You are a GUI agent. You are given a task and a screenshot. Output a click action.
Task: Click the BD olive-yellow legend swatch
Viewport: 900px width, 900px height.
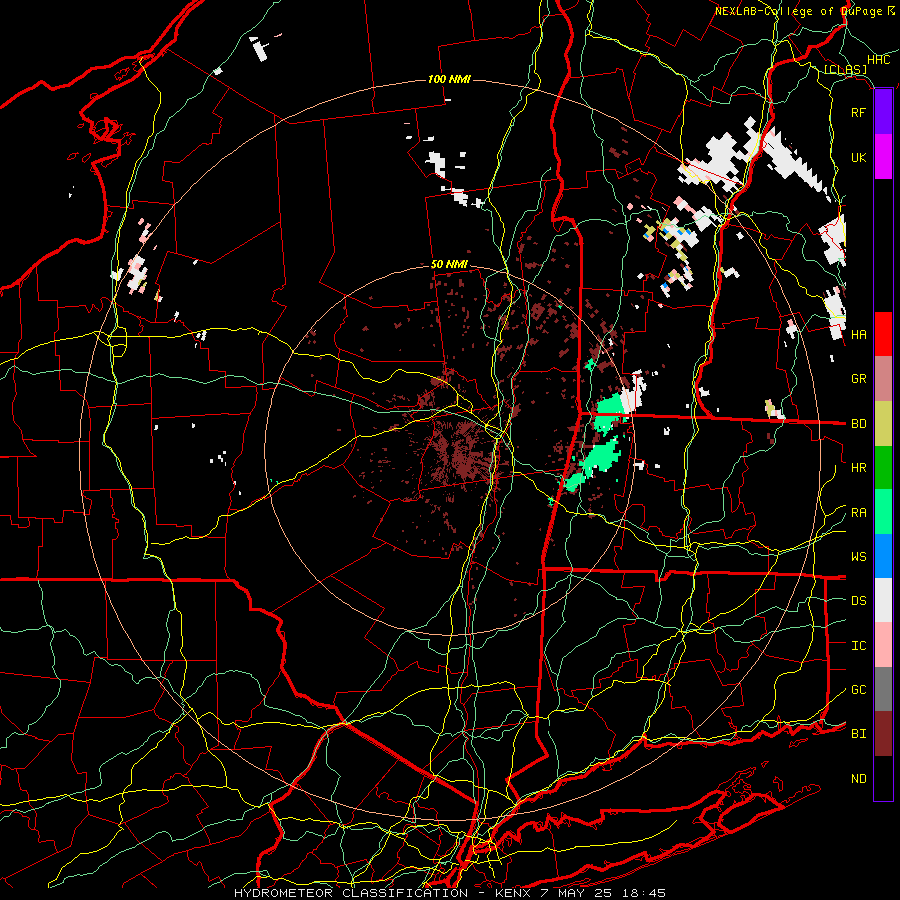(x=883, y=424)
